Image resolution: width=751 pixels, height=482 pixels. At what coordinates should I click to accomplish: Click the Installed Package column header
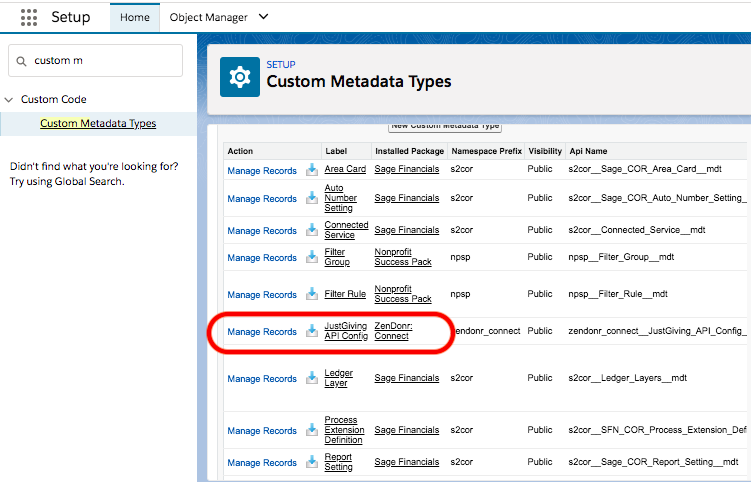410,151
